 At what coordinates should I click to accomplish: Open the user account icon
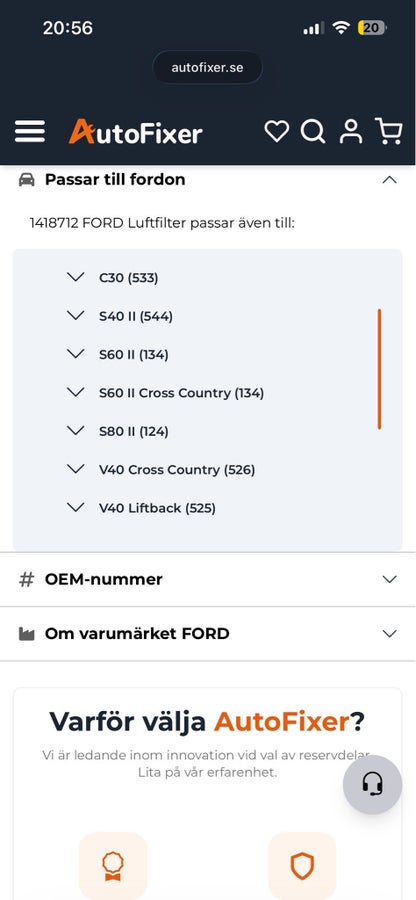(x=351, y=131)
